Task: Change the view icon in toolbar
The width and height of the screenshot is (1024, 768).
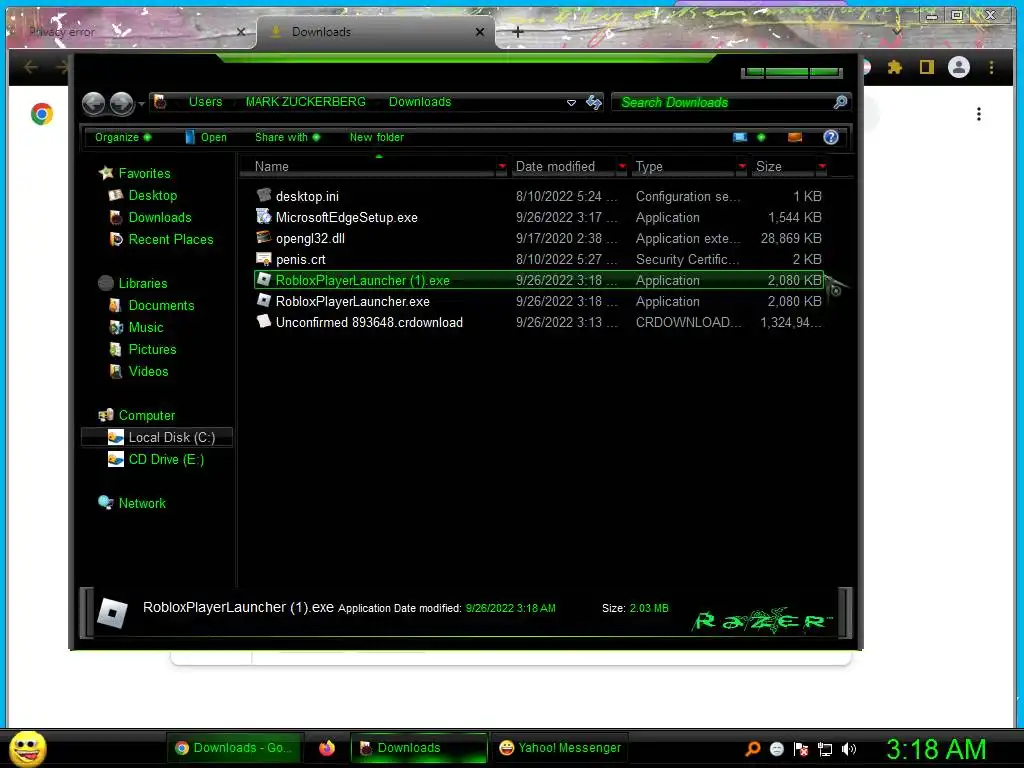Action: [739, 137]
